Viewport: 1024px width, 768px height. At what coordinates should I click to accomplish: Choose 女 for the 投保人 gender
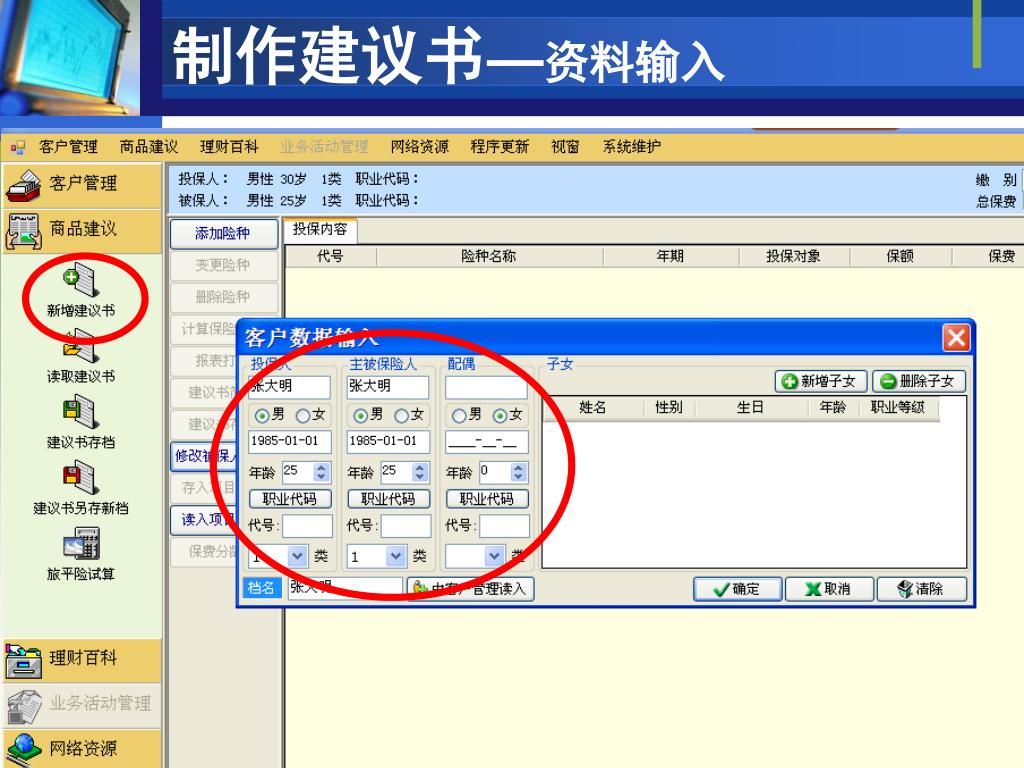click(x=304, y=415)
